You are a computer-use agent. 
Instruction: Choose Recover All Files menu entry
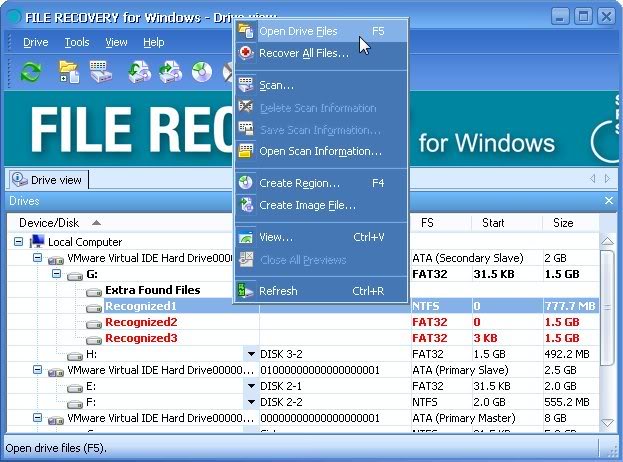click(x=322, y=53)
